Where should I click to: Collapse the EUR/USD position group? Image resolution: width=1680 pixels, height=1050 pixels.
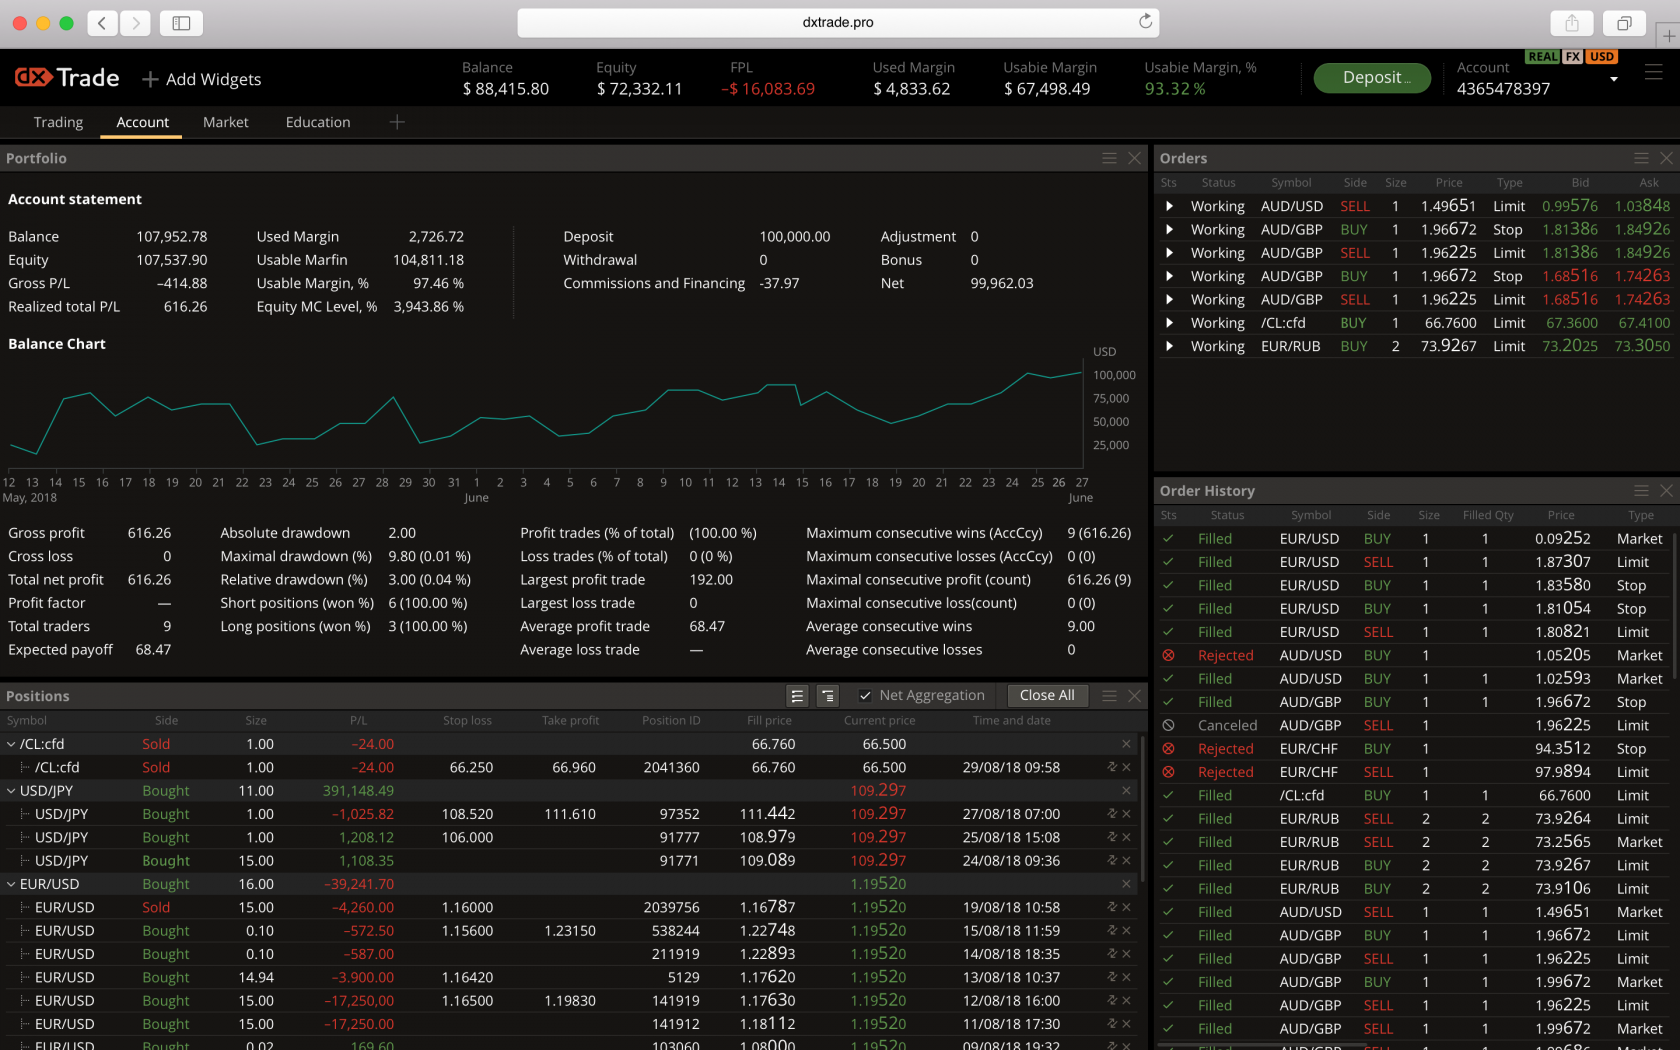[9, 884]
